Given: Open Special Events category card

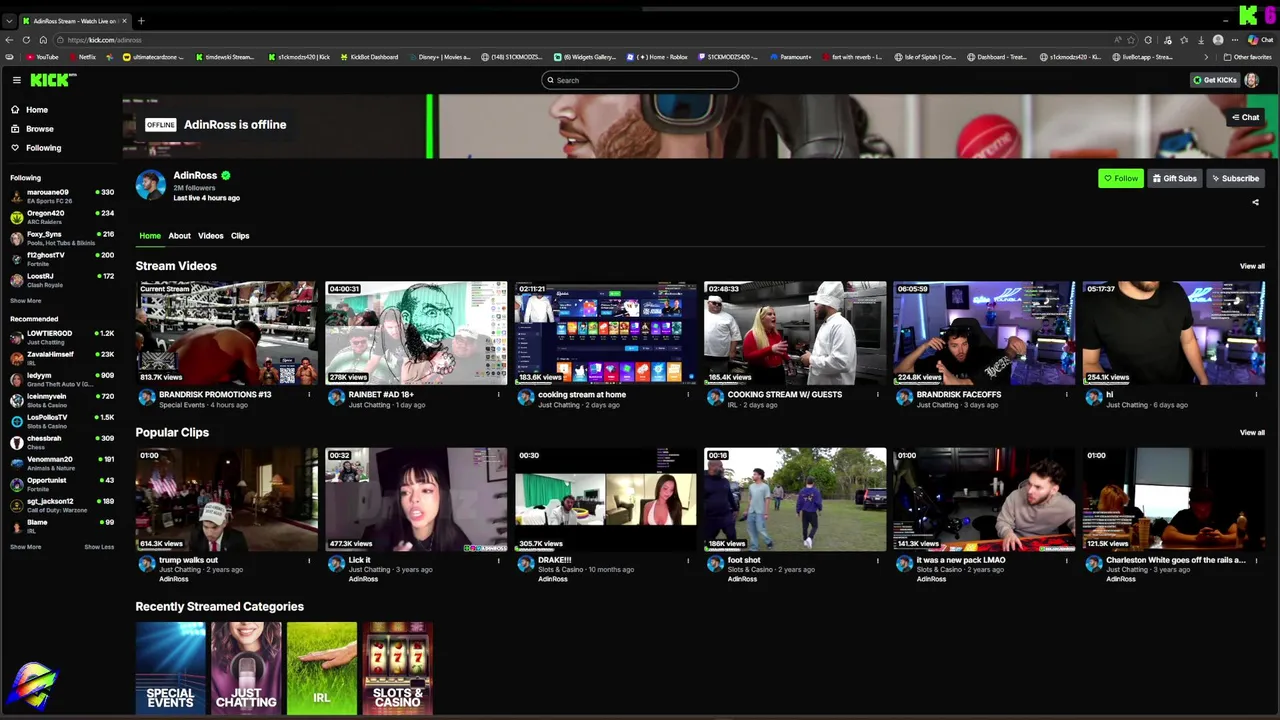Looking at the screenshot, I should pyautogui.click(x=171, y=668).
